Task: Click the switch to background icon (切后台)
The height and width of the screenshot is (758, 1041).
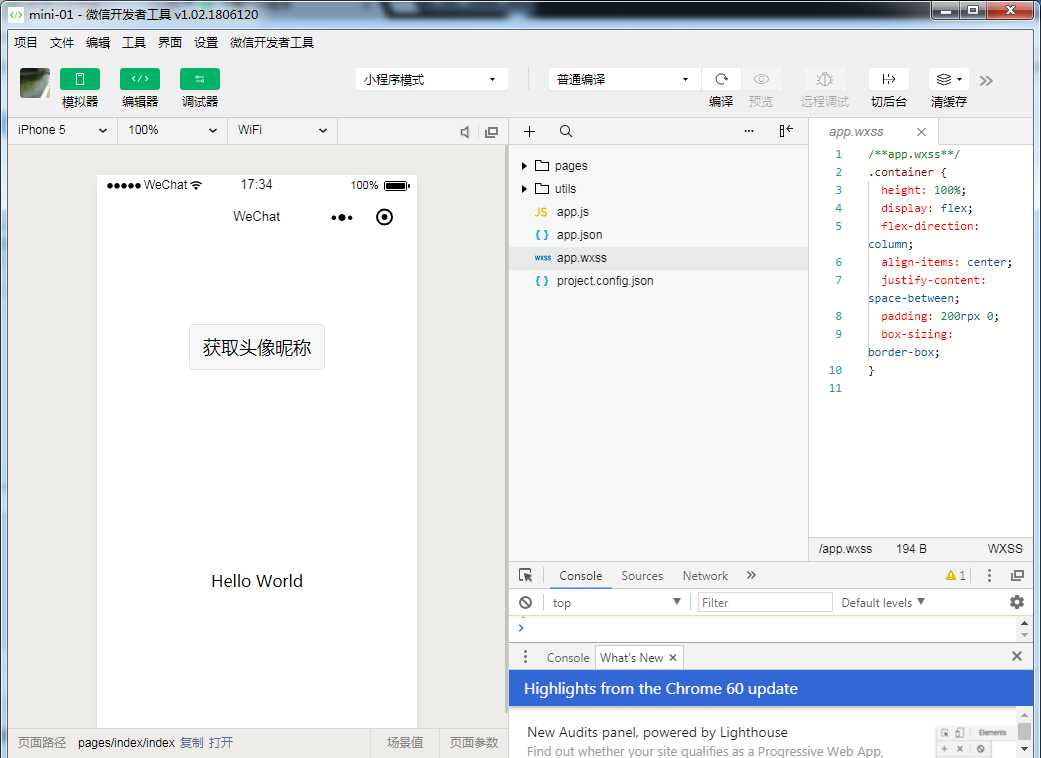Action: [888, 79]
